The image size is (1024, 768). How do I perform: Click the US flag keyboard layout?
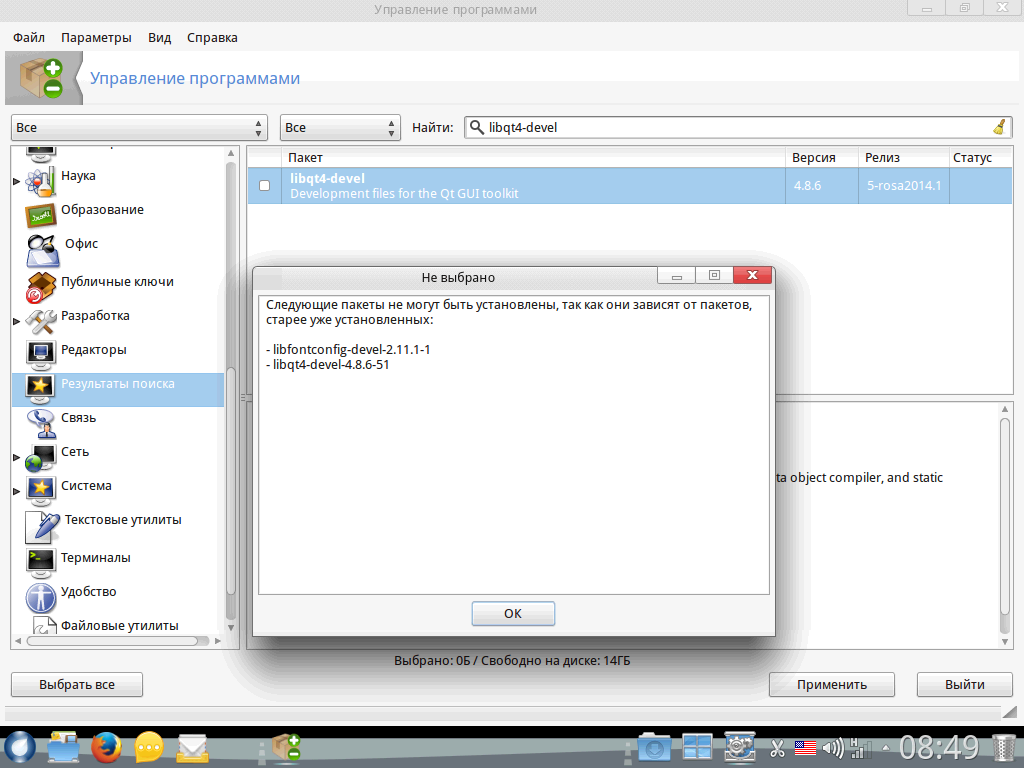pyautogui.click(x=805, y=748)
